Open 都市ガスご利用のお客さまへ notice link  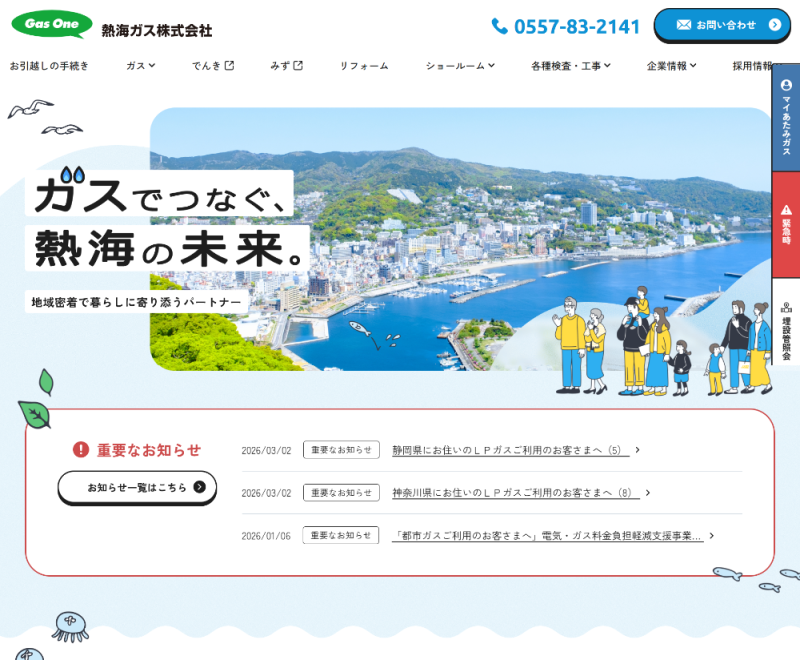(548, 536)
